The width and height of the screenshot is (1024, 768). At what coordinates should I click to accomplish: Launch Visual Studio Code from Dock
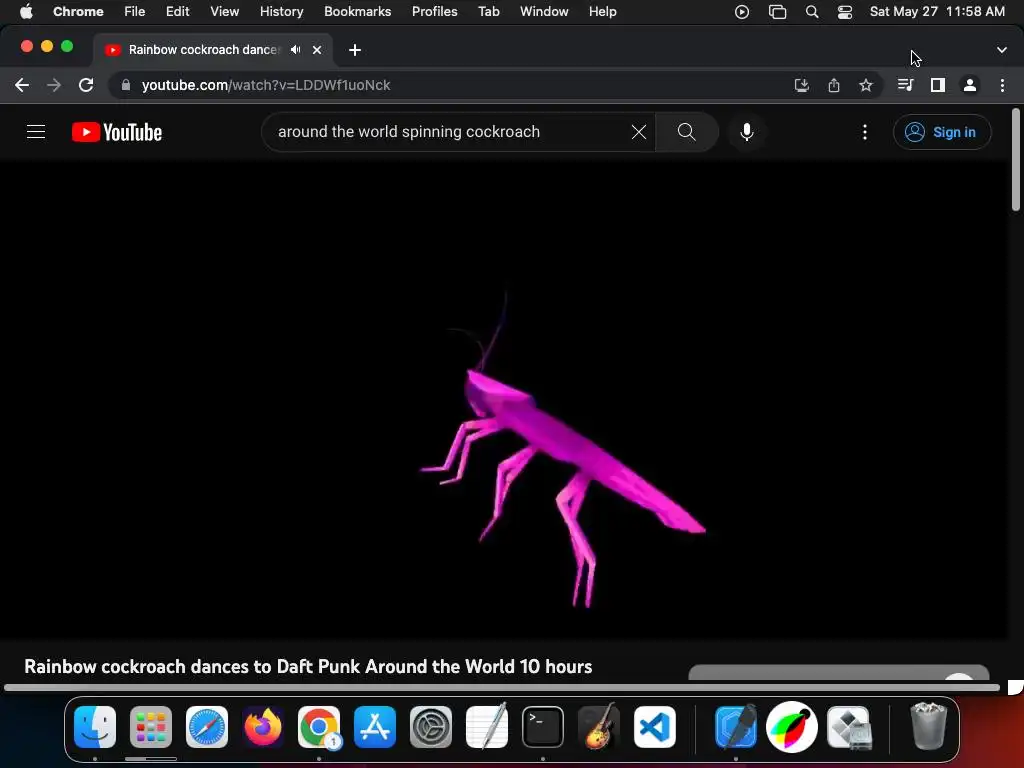pyautogui.click(x=654, y=727)
